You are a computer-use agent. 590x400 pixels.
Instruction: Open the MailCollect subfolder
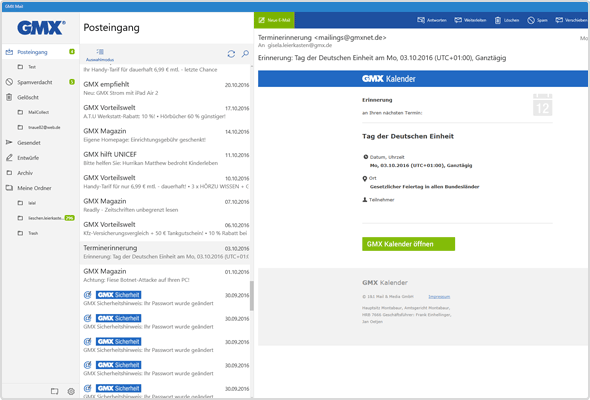[40, 112]
